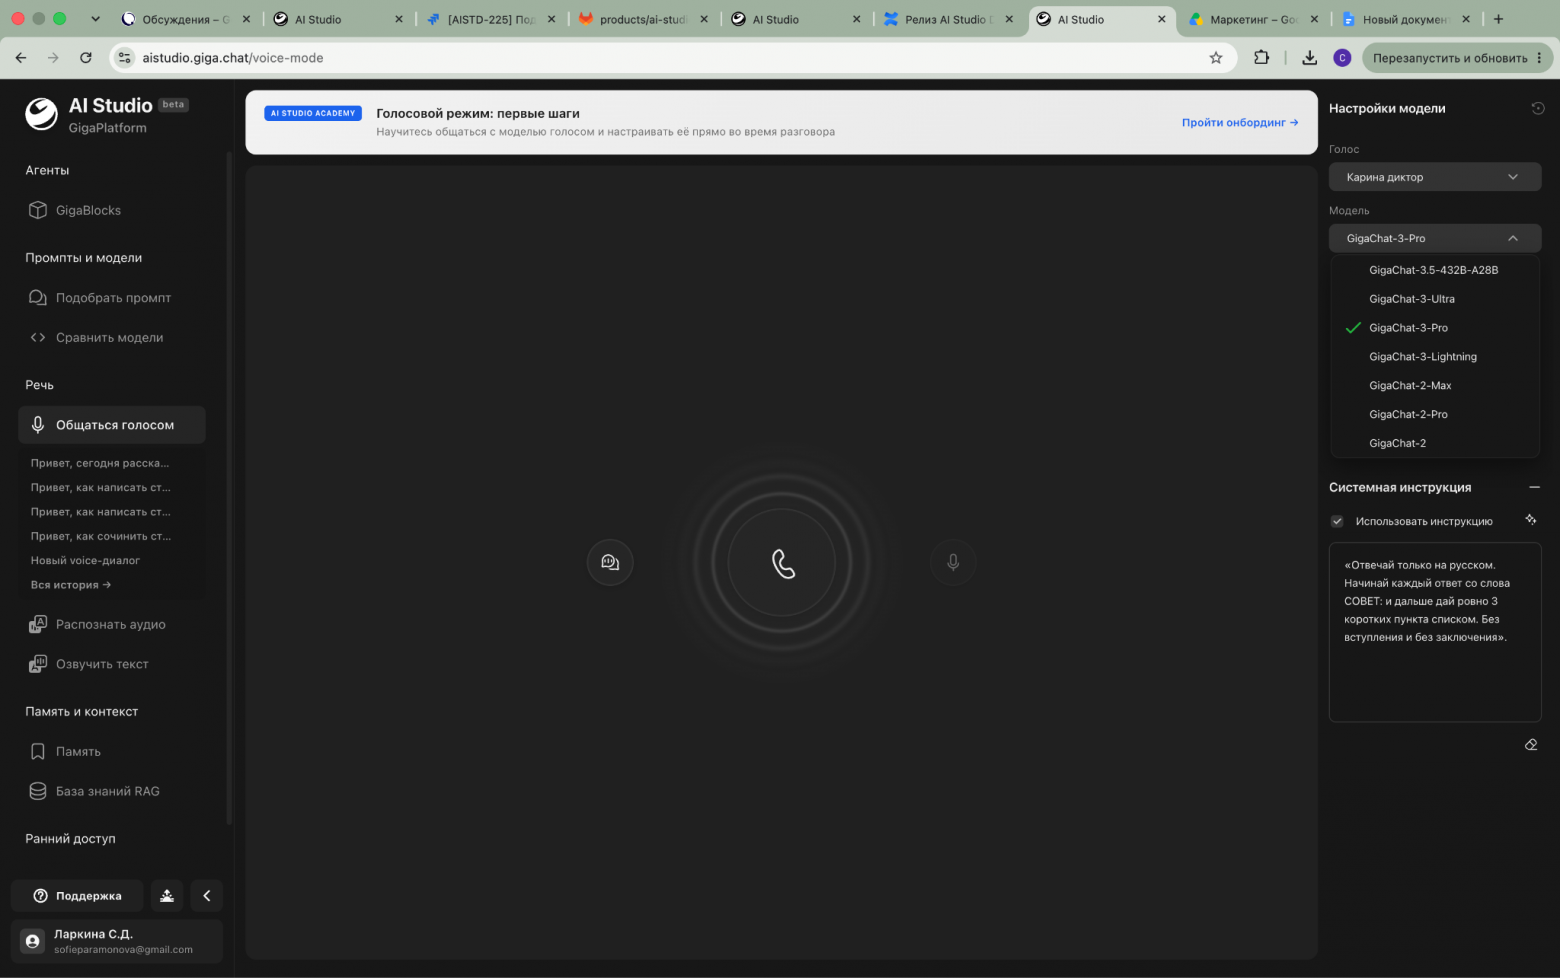Choose GigaChat-2-Pro model
Viewport: 1560px width, 978px height.
tap(1435, 414)
